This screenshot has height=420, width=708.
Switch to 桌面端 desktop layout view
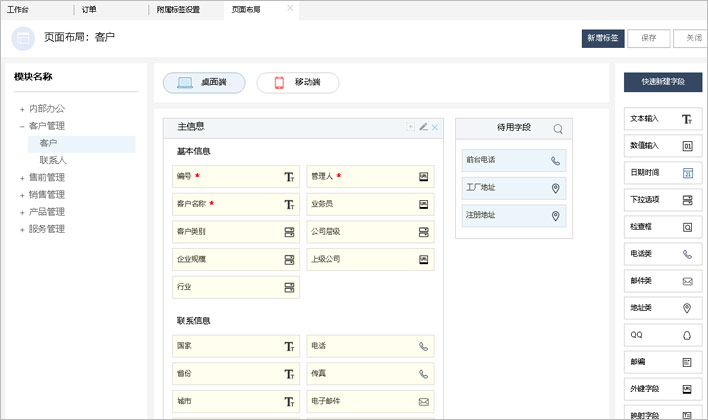(204, 82)
